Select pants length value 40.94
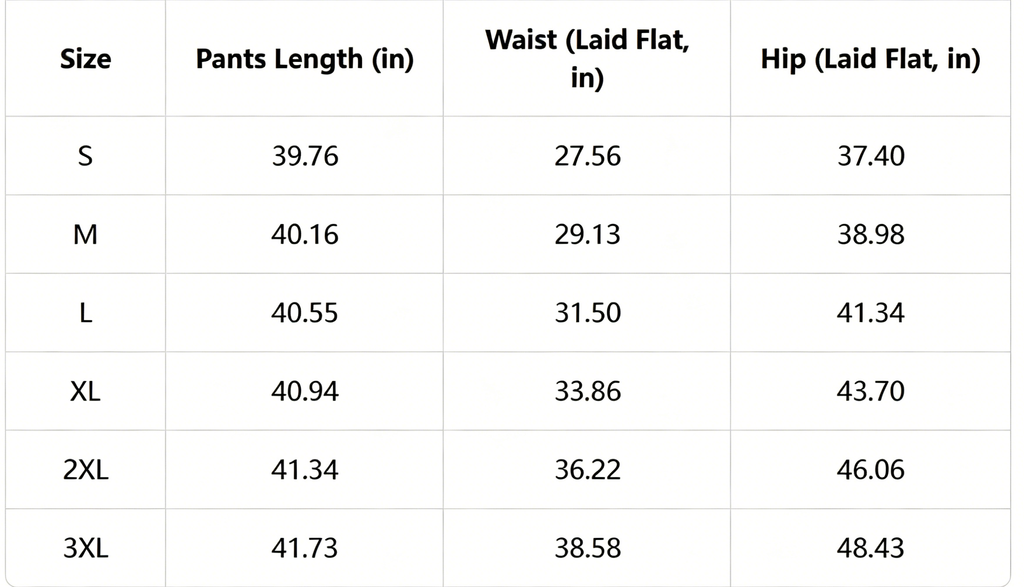 coord(305,391)
